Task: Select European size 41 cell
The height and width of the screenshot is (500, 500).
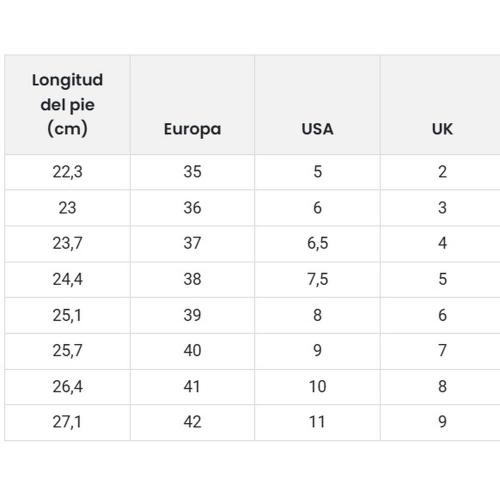Action: click(x=192, y=387)
